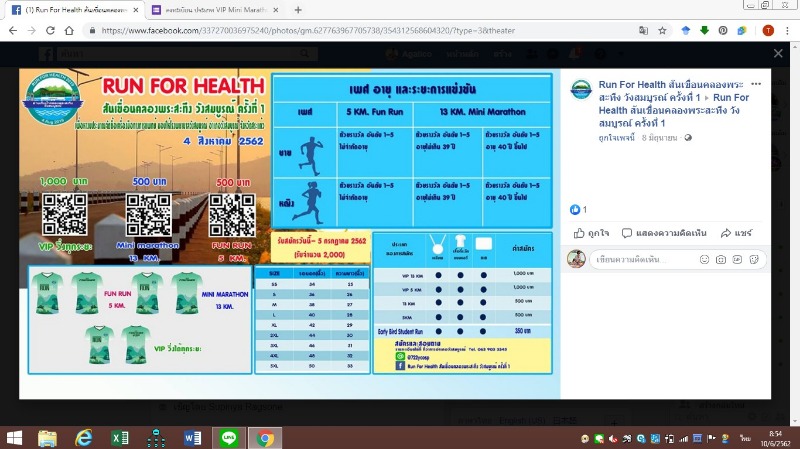
Task: Click the globe privacy icon
Action: click(688, 138)
